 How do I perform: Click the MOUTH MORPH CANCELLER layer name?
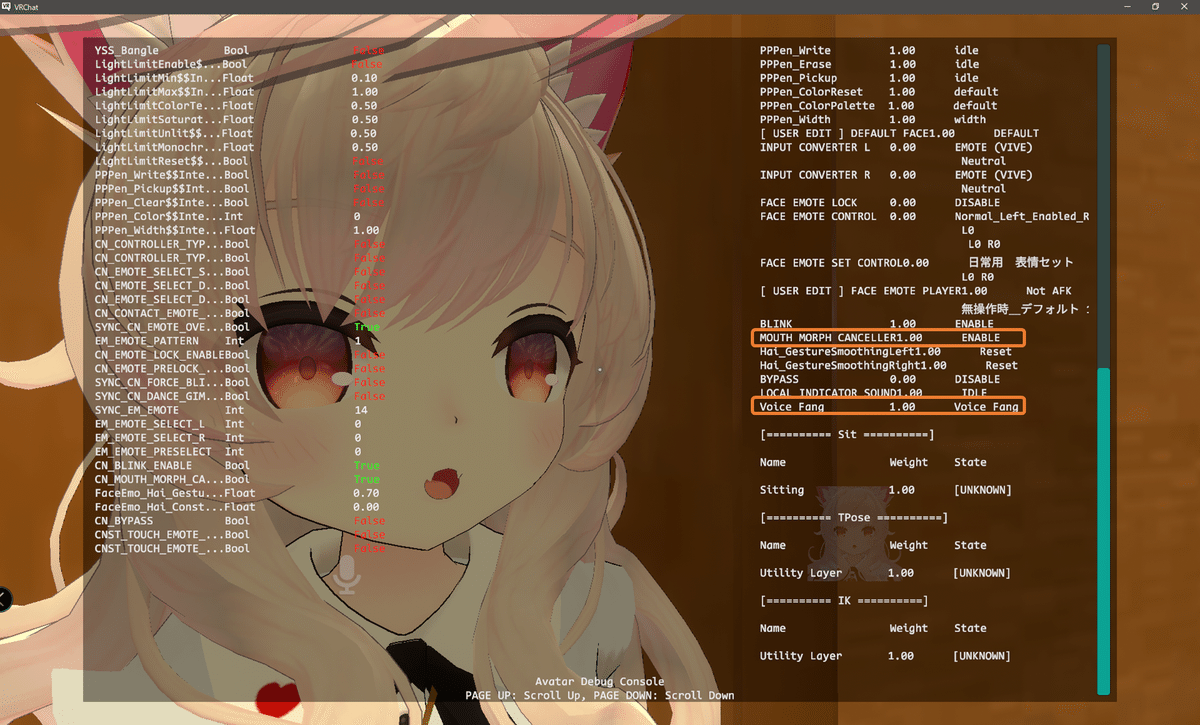coord(829,338)
